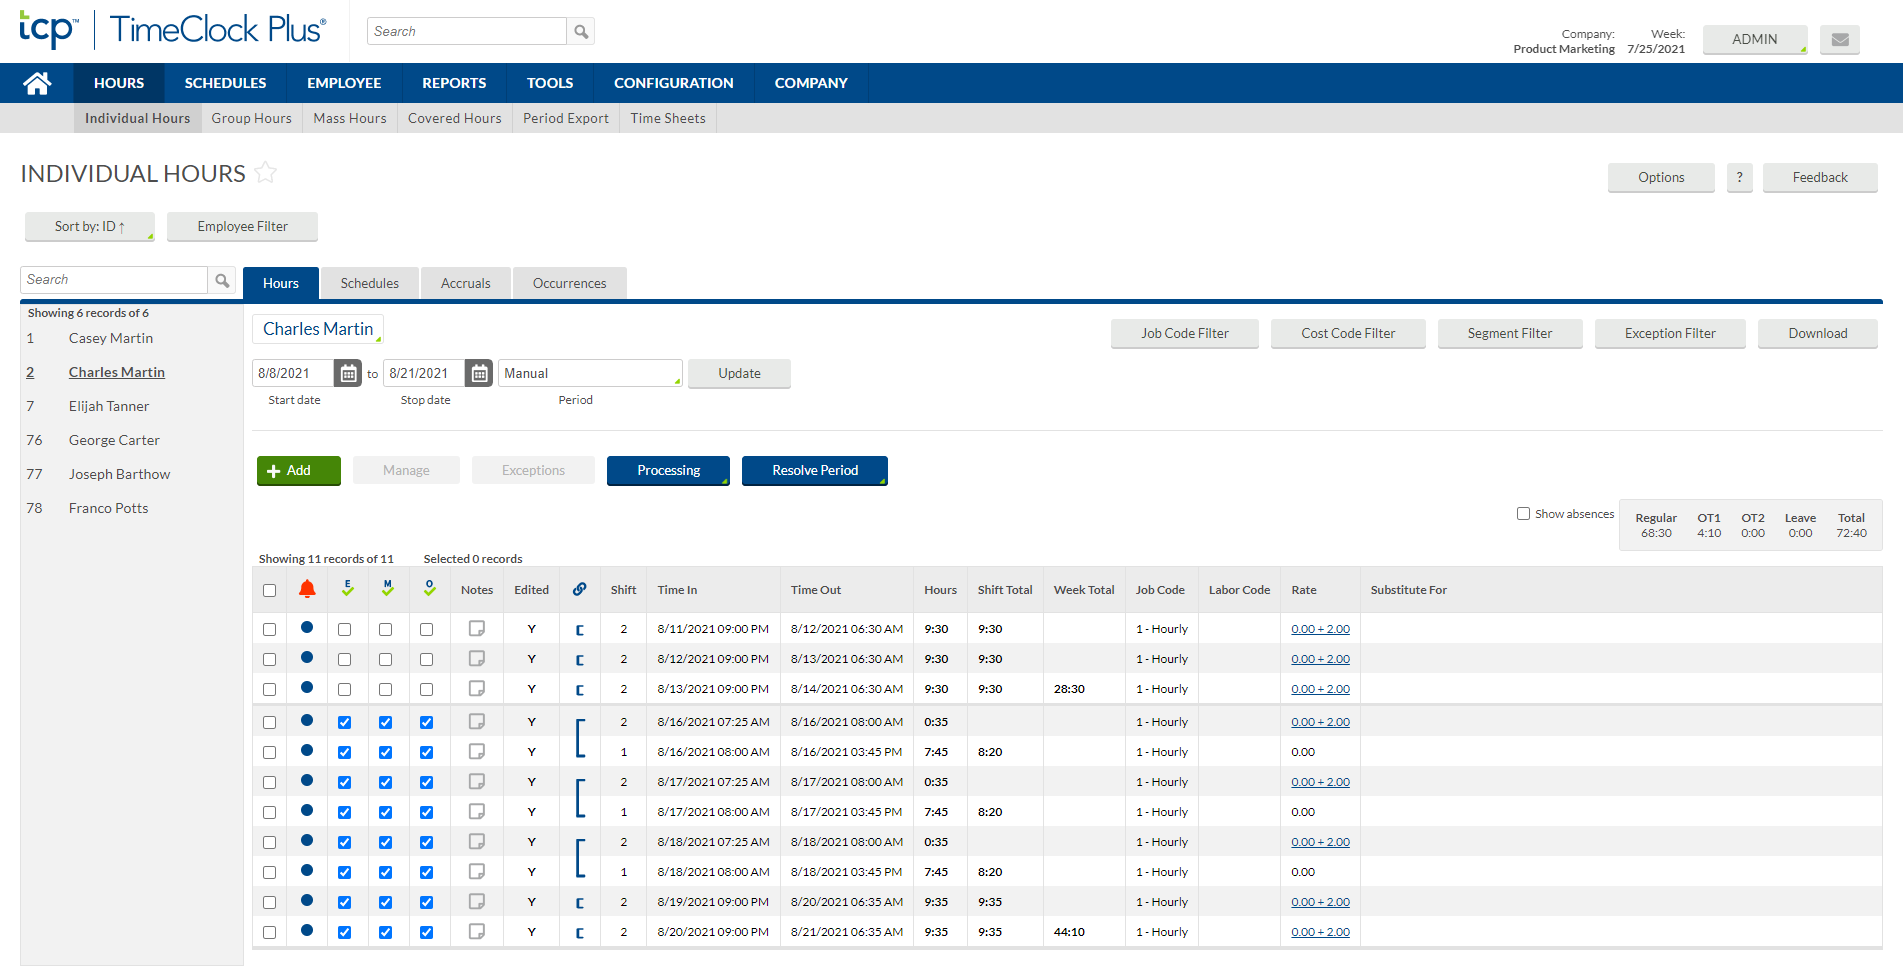Screen dimensions: 1903x969
Task: Switch to the Accruals tab
Action: (466, 284)
